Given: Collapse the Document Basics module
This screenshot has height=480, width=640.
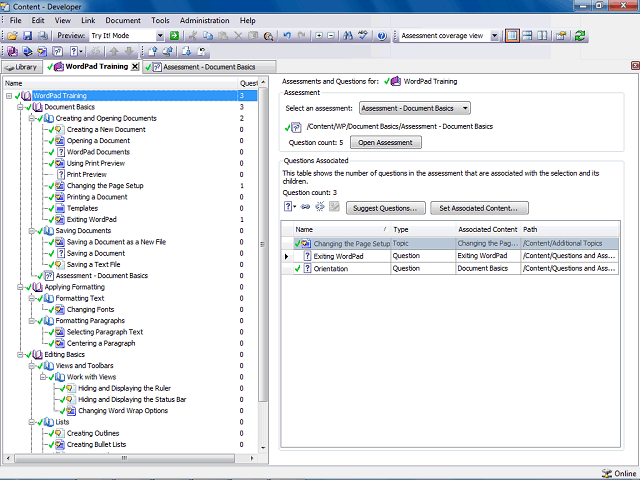Looking at the screenshot, I should point(20,107).
